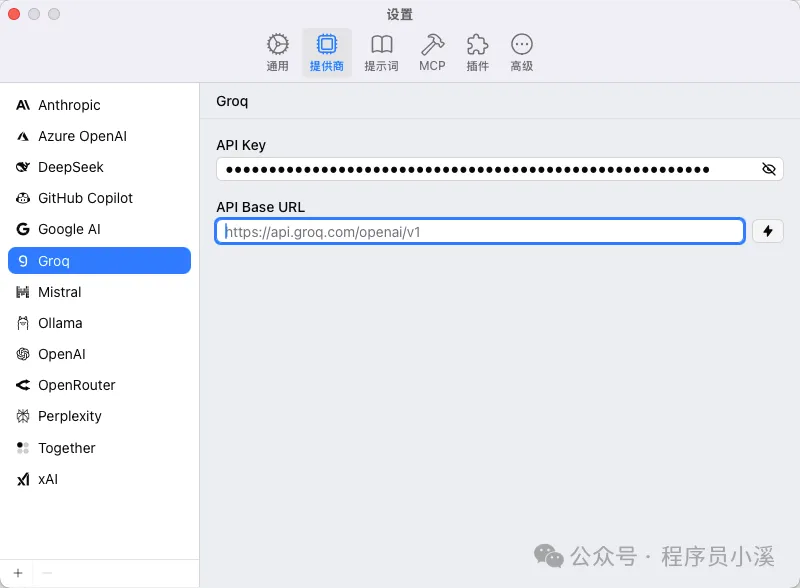Viewport: 800px width, 588px height.
Task: Switch to the 提供商 providers tab
Action: (327, 53)
